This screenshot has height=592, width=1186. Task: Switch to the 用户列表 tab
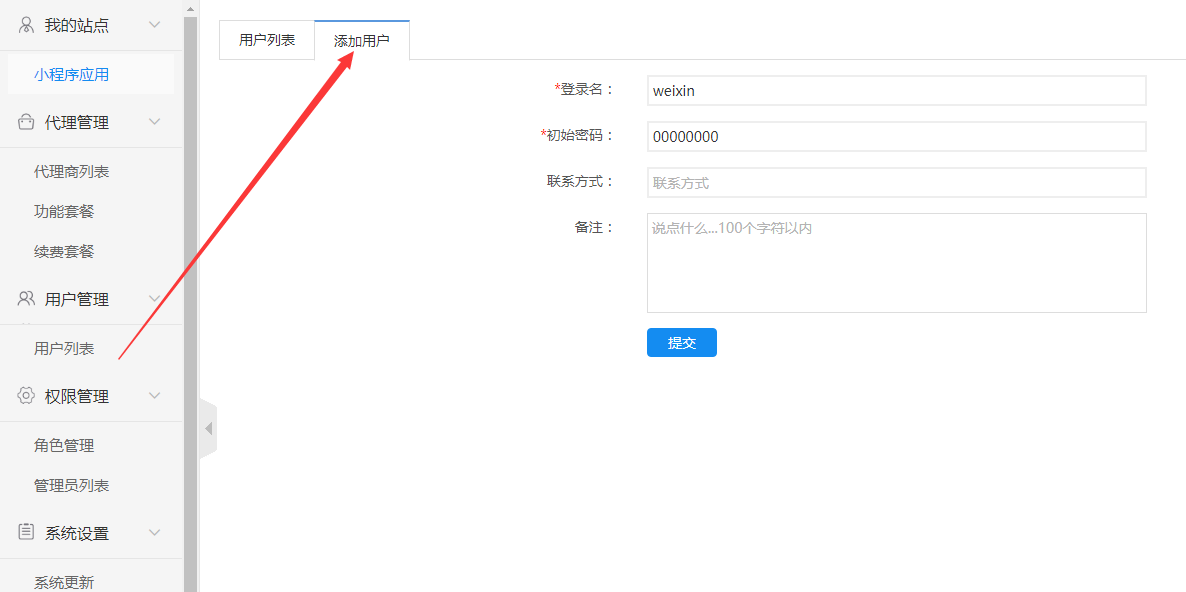pos(267,40)
